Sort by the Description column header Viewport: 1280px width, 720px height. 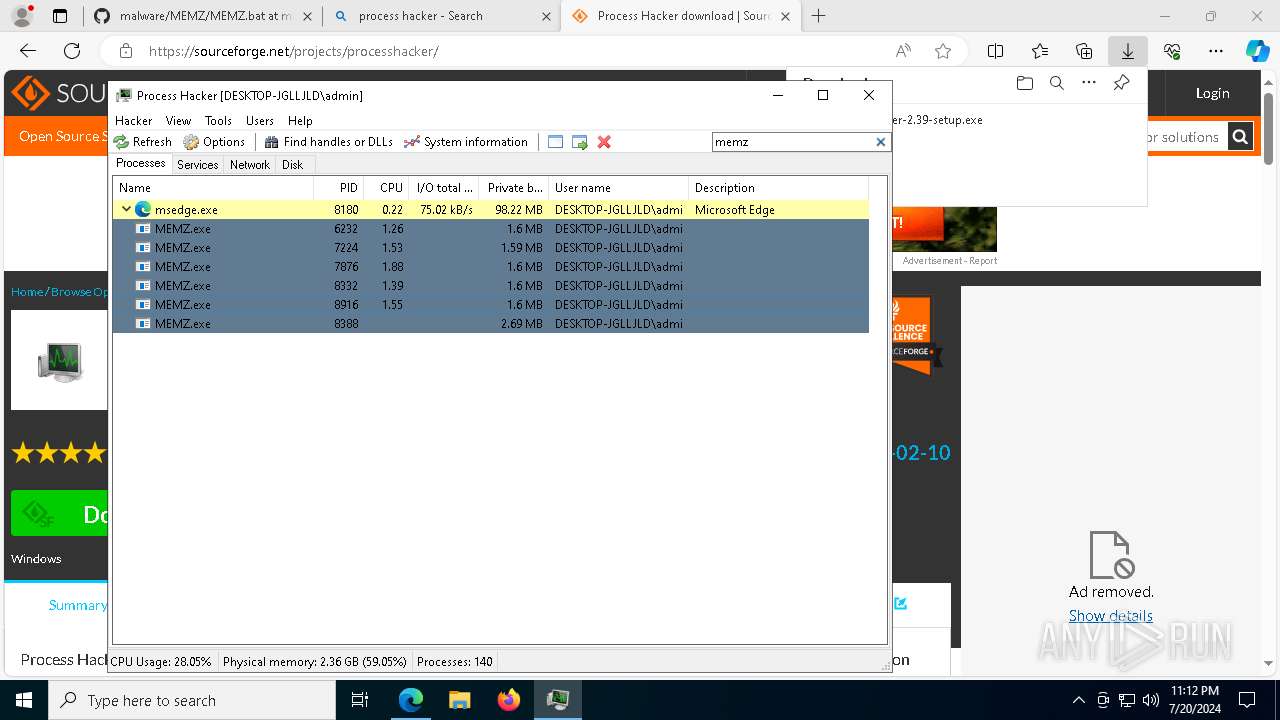[x=778, y=188]
